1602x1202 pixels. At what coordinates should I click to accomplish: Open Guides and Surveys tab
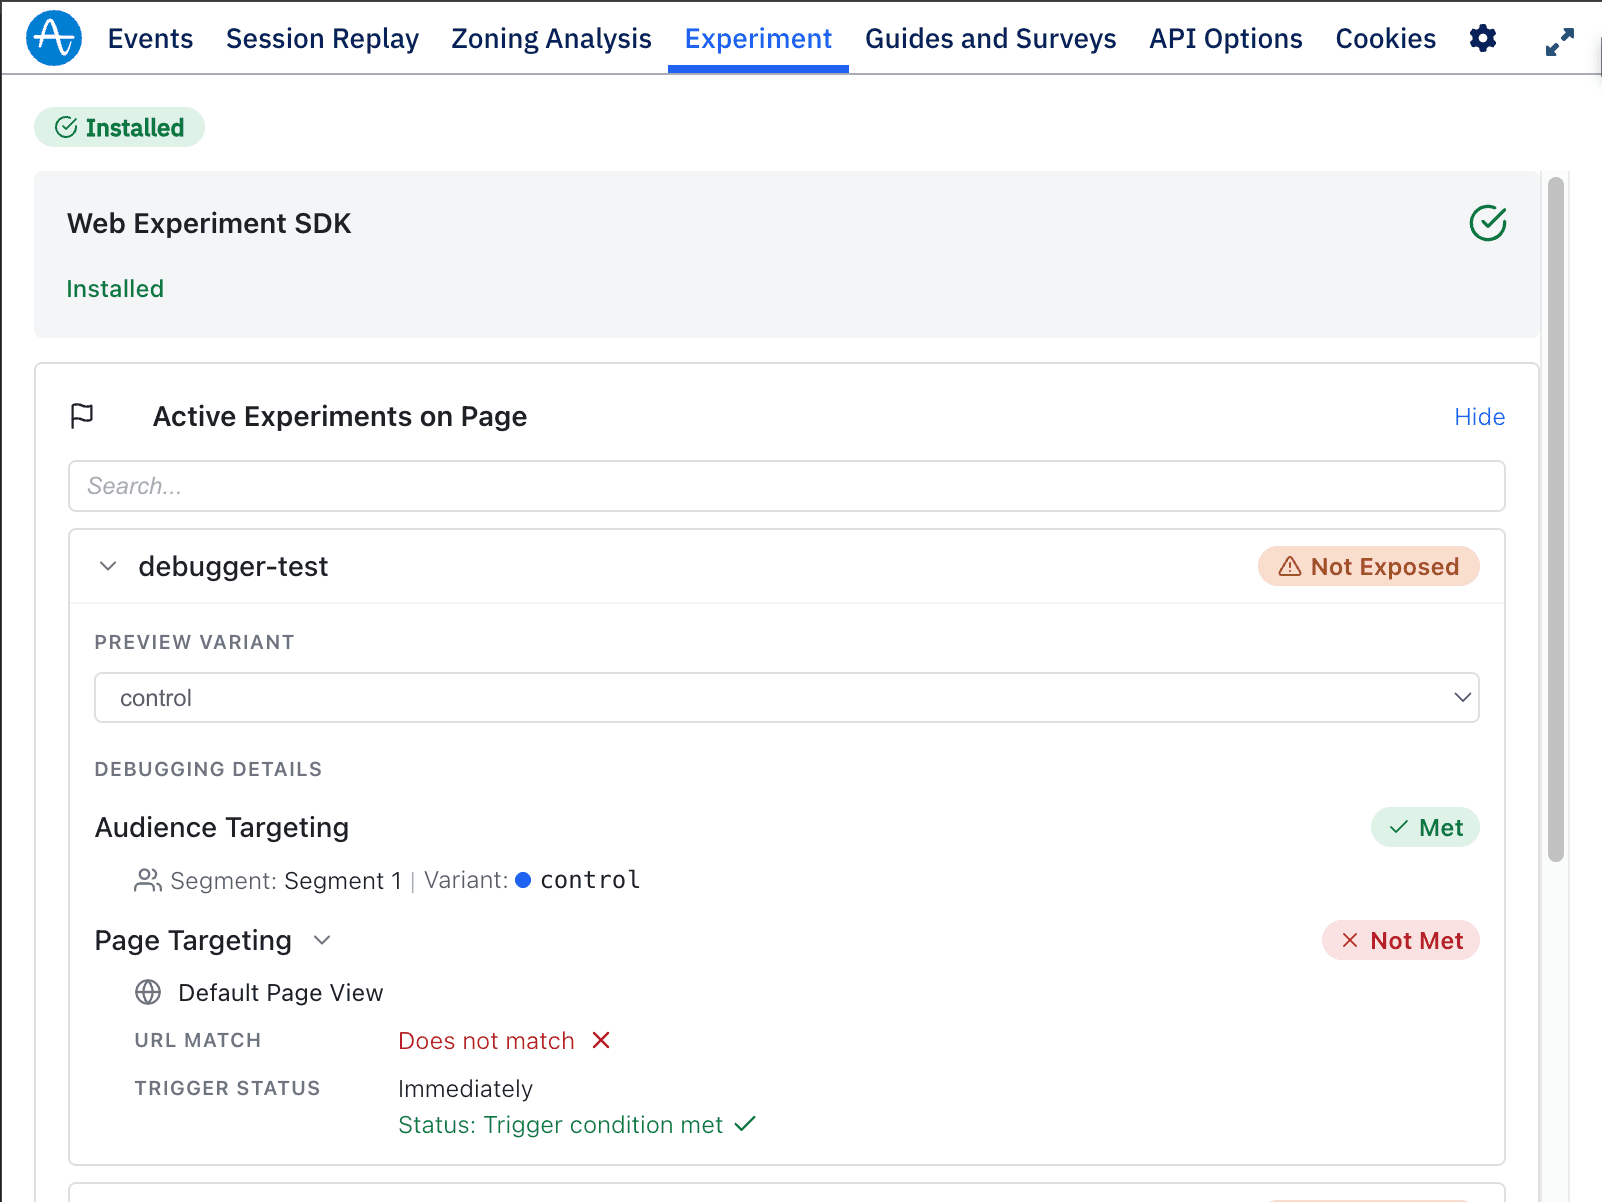tap(990, 38)
